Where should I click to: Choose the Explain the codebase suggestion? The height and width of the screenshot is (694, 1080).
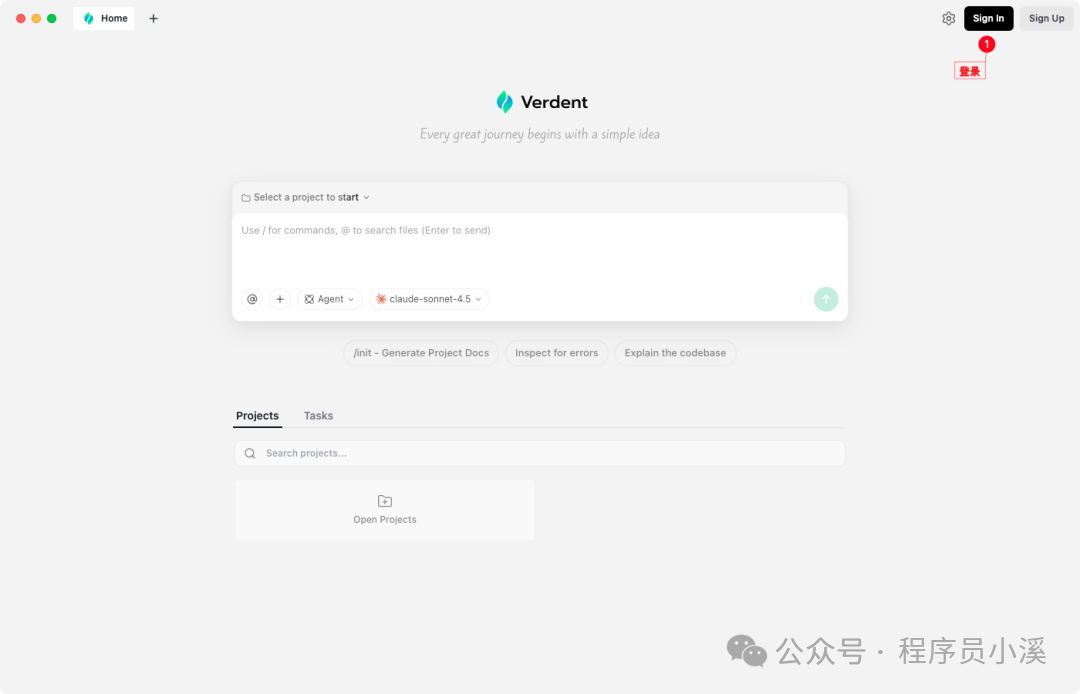tap(675, 353)
